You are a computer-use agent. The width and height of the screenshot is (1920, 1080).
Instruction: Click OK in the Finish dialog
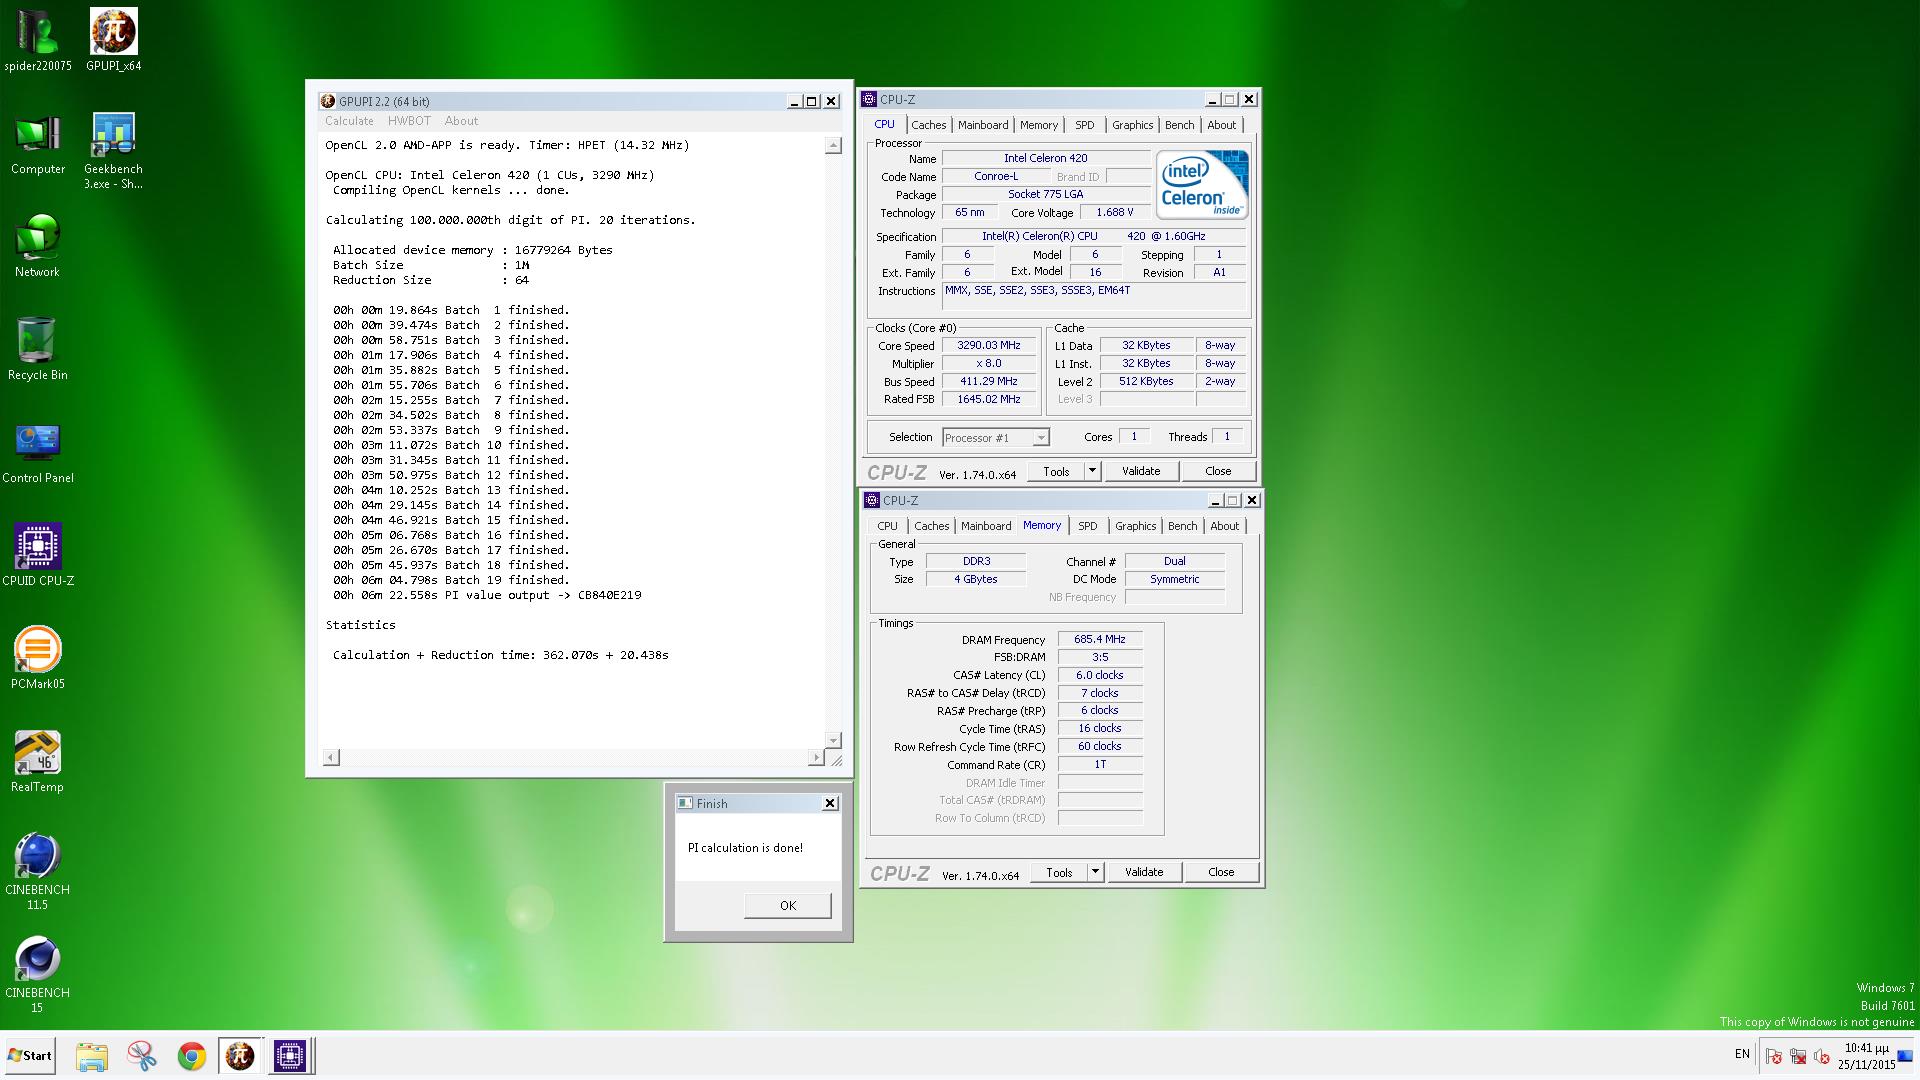point(788,905)
